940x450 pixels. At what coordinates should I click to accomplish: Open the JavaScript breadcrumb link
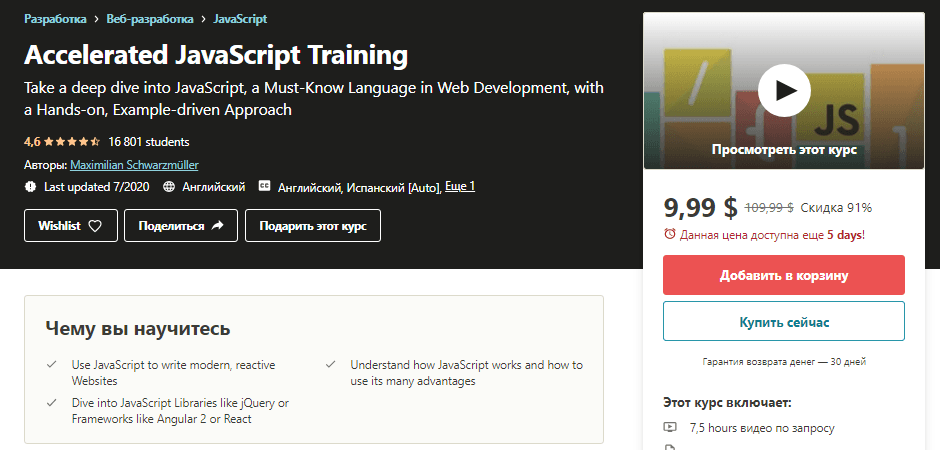pos(240,19)
